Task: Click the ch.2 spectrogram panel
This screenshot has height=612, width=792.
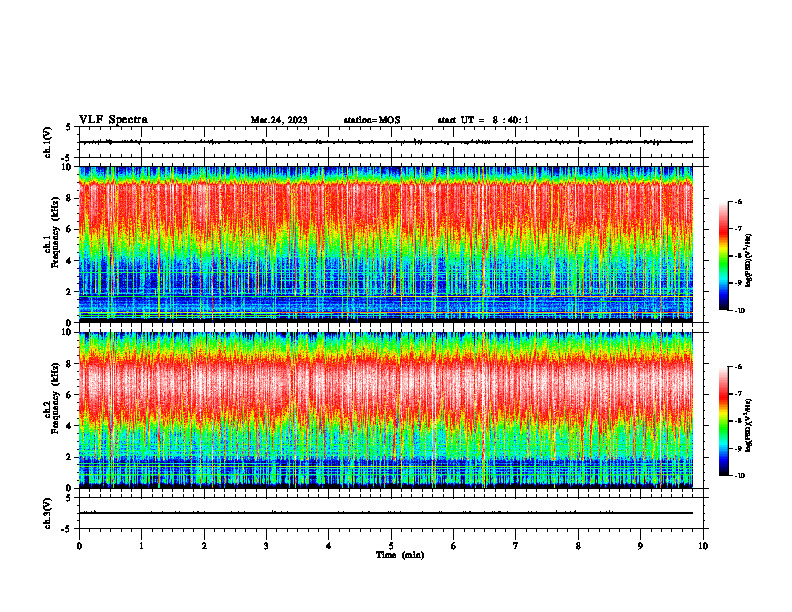Action: [x=386, y=410]
